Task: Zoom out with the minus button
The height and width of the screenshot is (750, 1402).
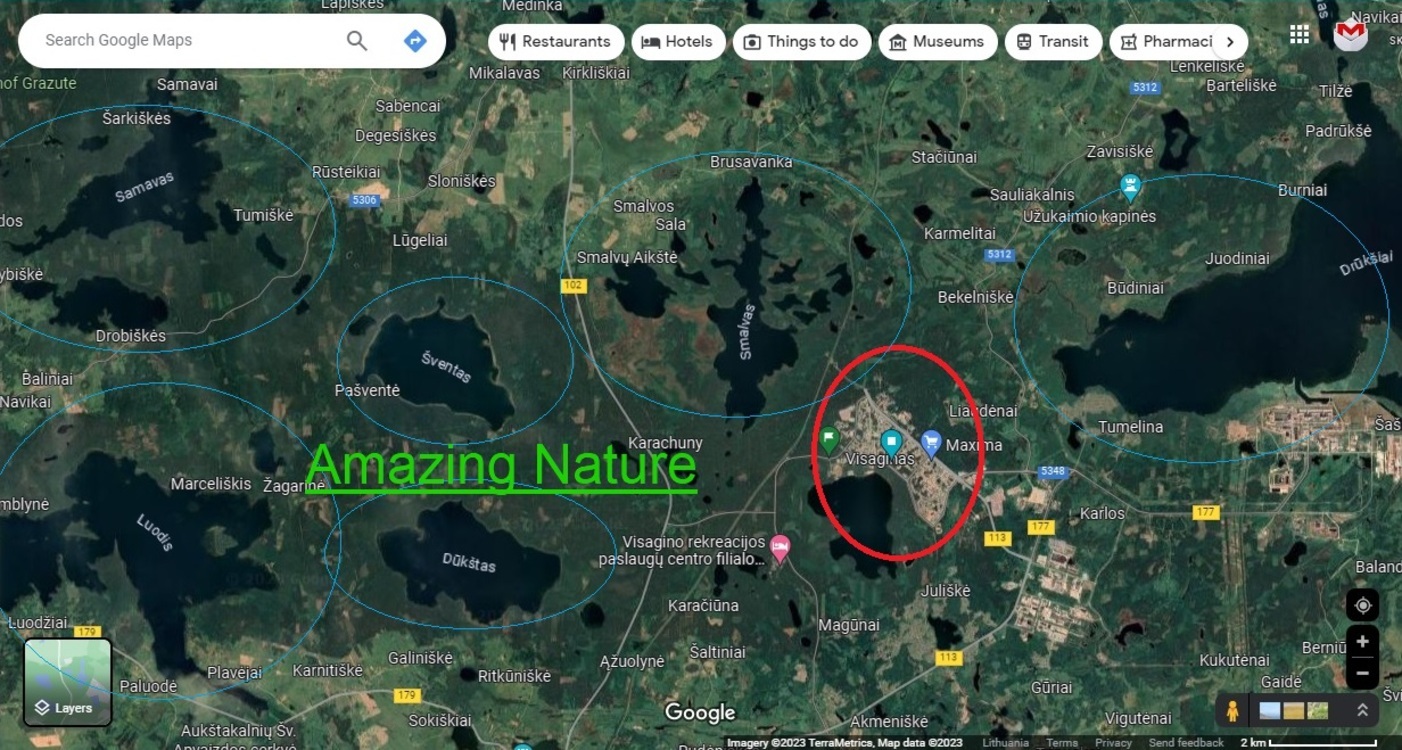Action: (x=1362, y=673)
